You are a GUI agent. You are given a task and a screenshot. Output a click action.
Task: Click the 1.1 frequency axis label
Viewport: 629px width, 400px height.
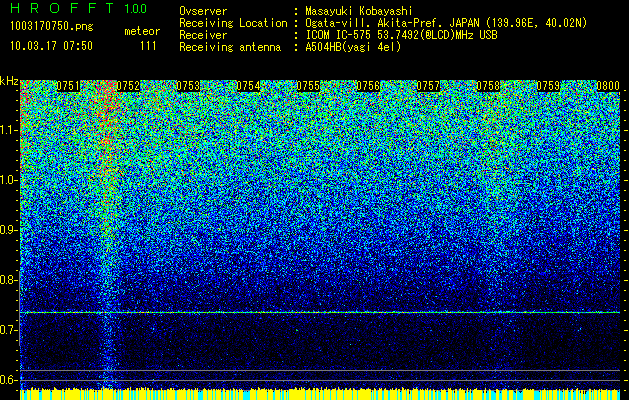pos(9,130)
